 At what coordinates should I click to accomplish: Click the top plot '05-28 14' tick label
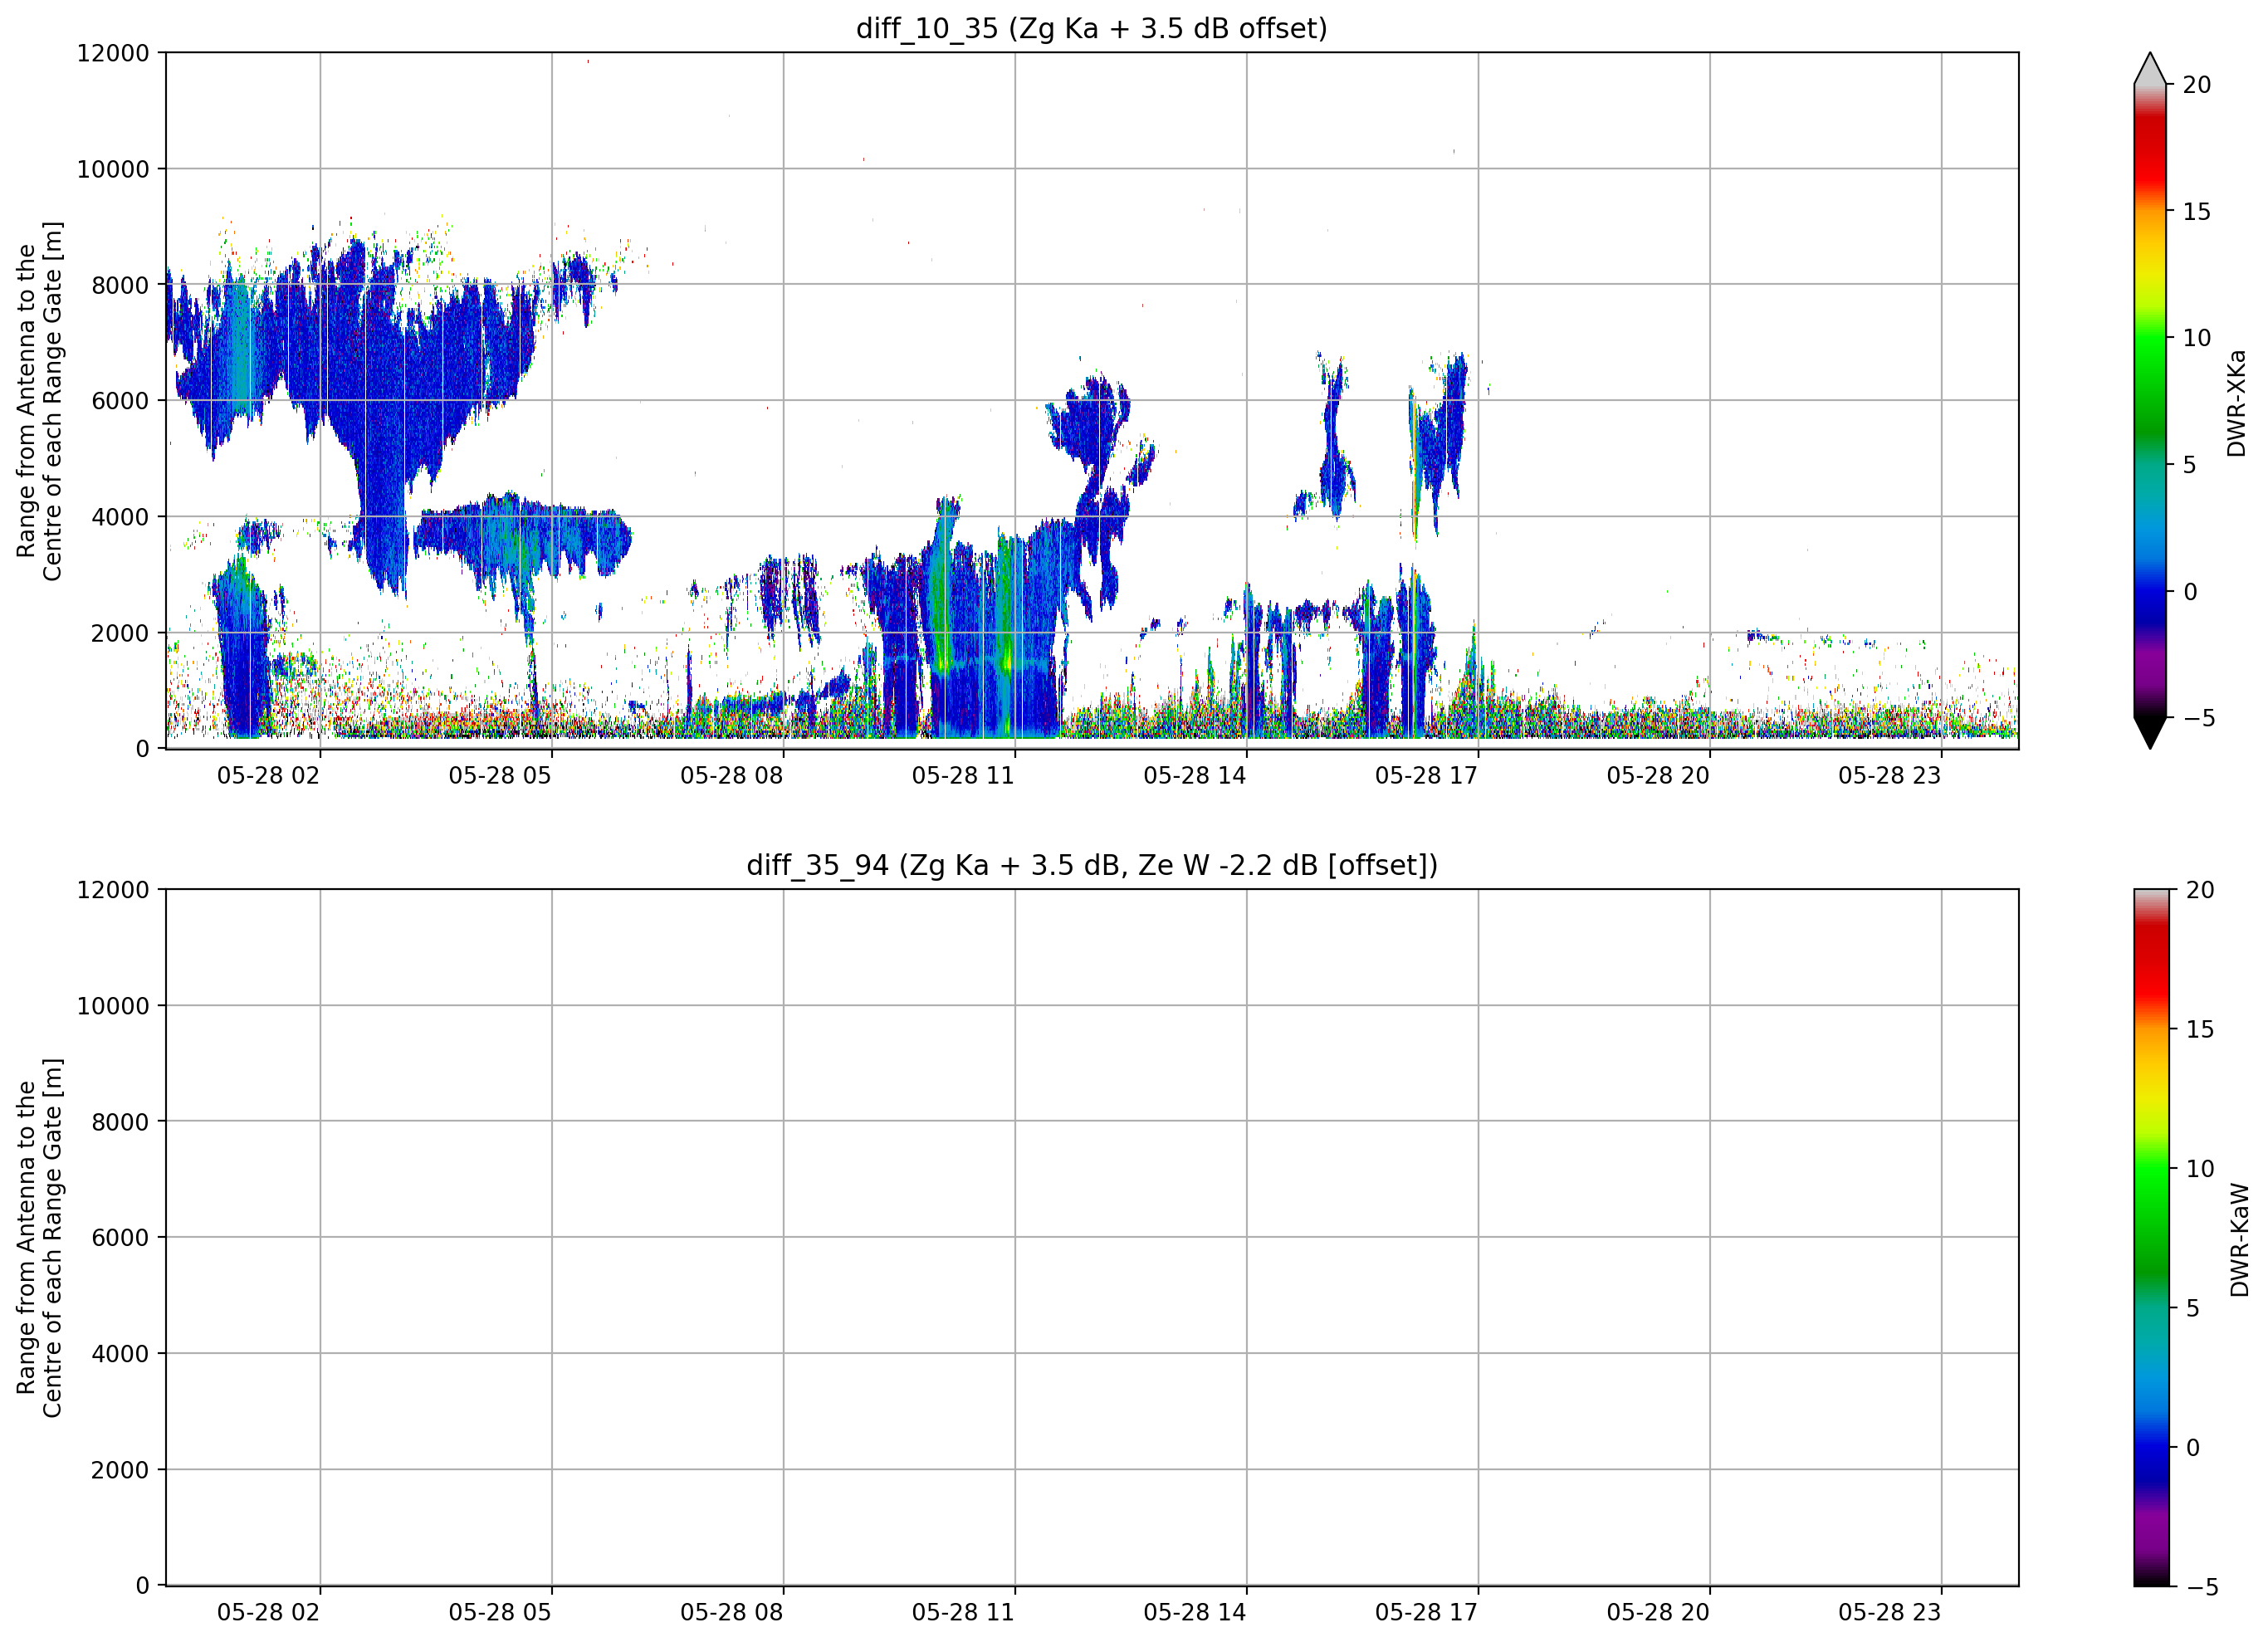point(1195,776)
